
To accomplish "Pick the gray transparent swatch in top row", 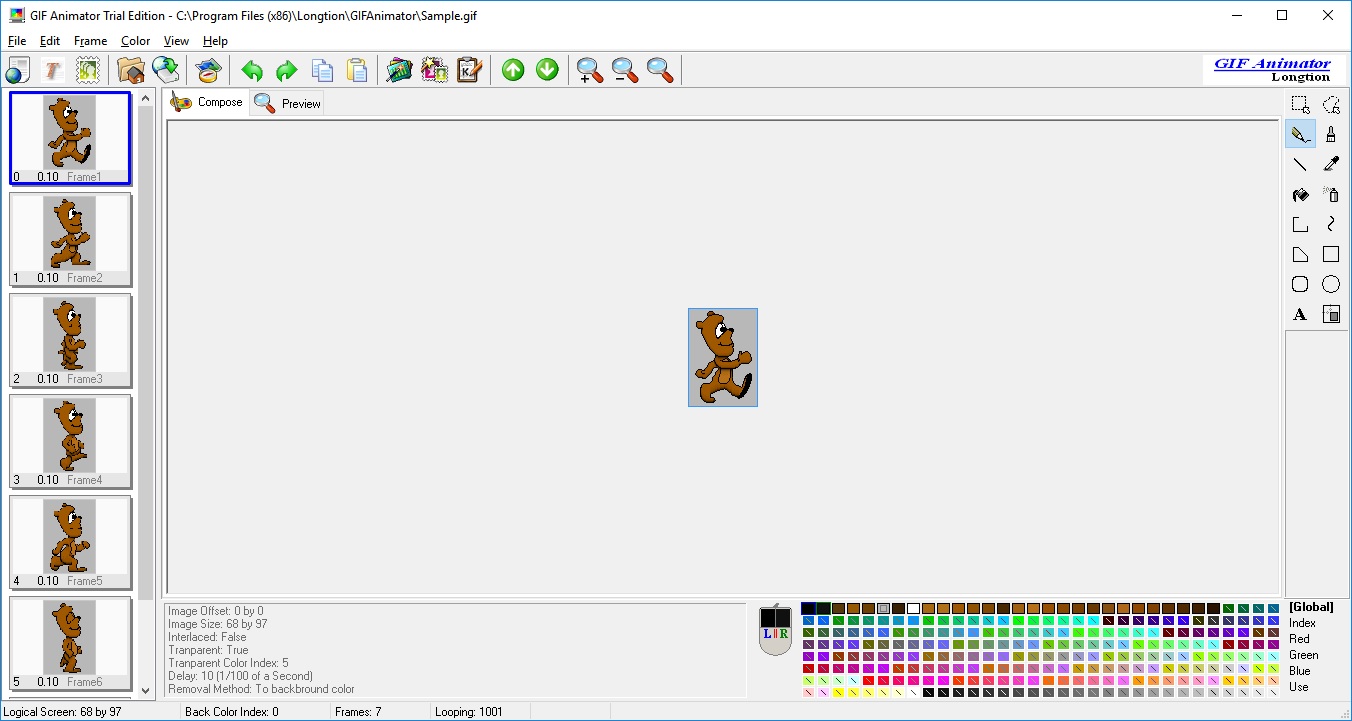I will 883,608.
